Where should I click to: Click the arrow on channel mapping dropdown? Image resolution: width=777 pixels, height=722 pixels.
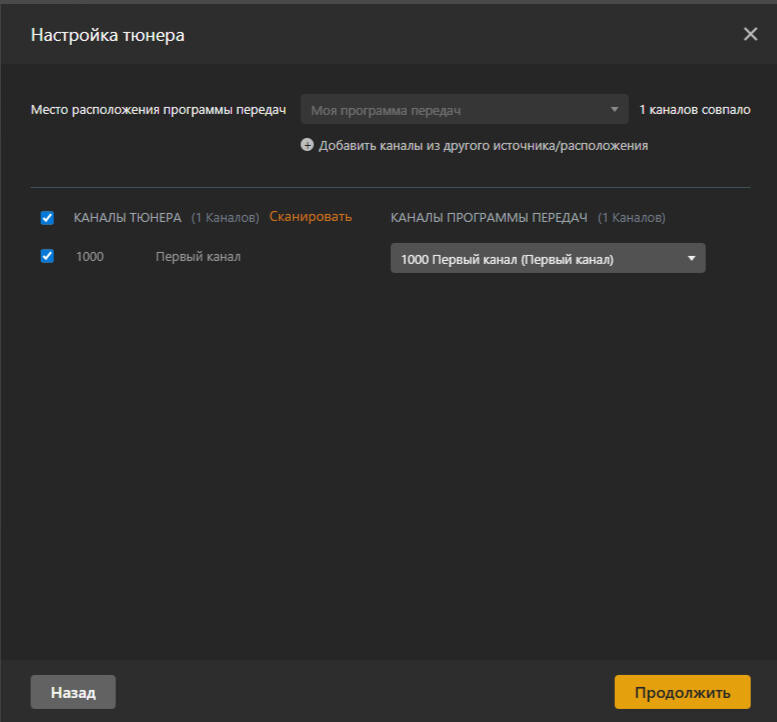(691, 259)
